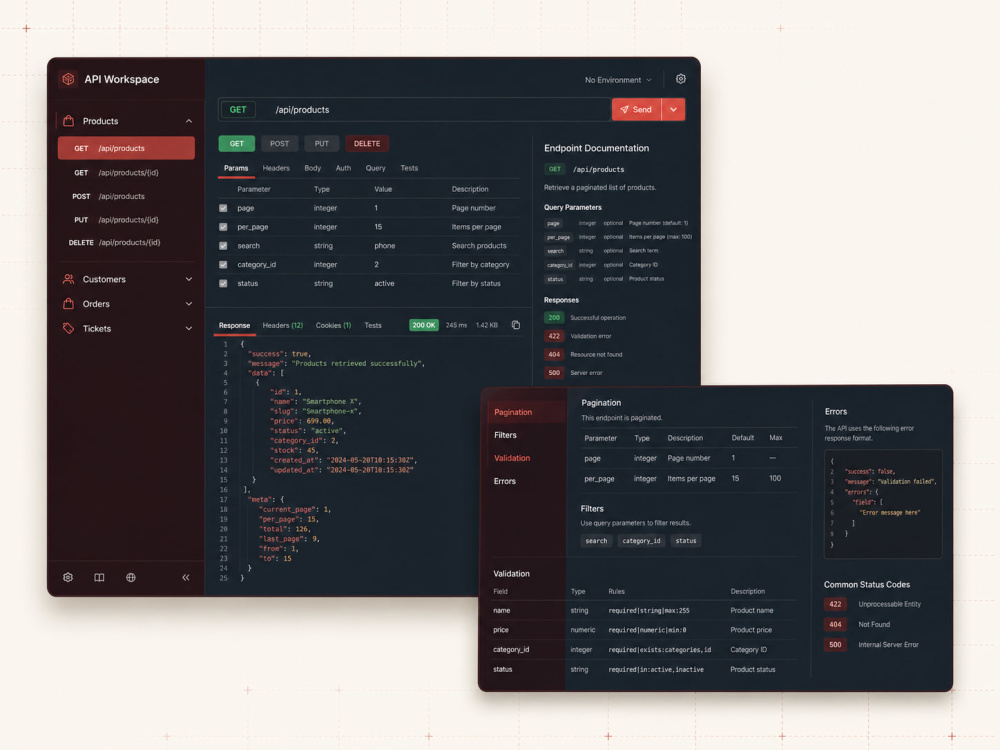Open the documentation book icon in sidebar footer
The image size is (1000, 750).
coord(99,577)
